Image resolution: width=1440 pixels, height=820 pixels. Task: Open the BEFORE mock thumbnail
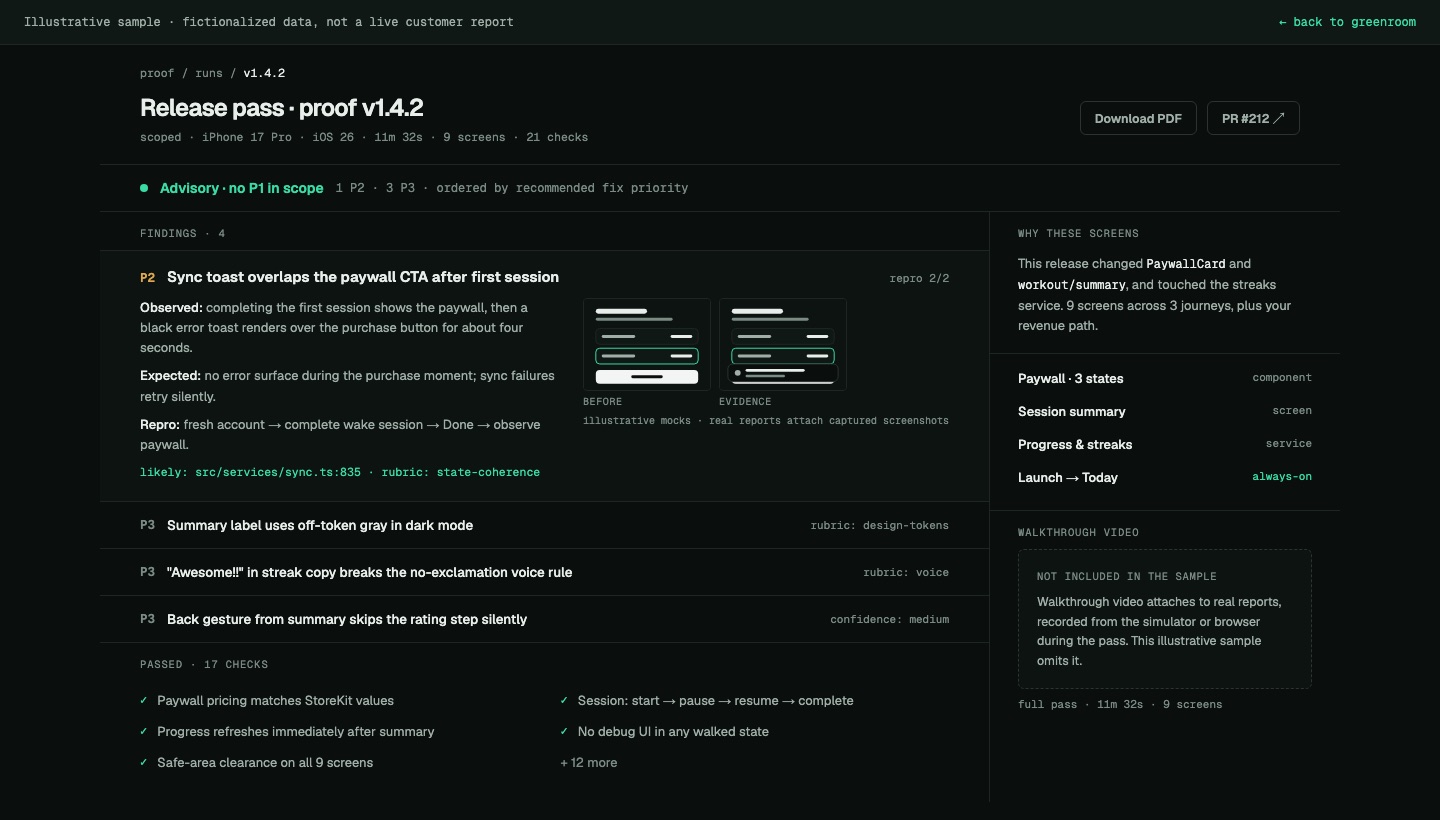click(646, 344)
